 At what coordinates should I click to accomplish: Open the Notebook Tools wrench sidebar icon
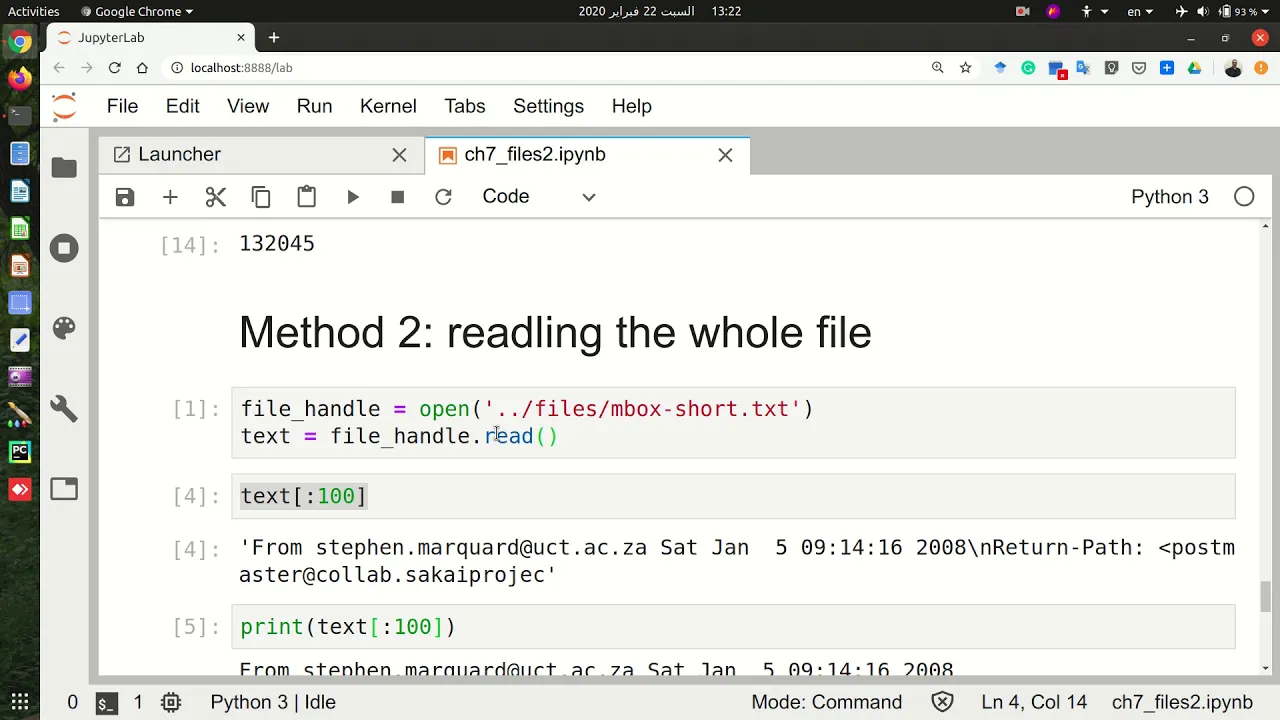(x=64, y=409)
